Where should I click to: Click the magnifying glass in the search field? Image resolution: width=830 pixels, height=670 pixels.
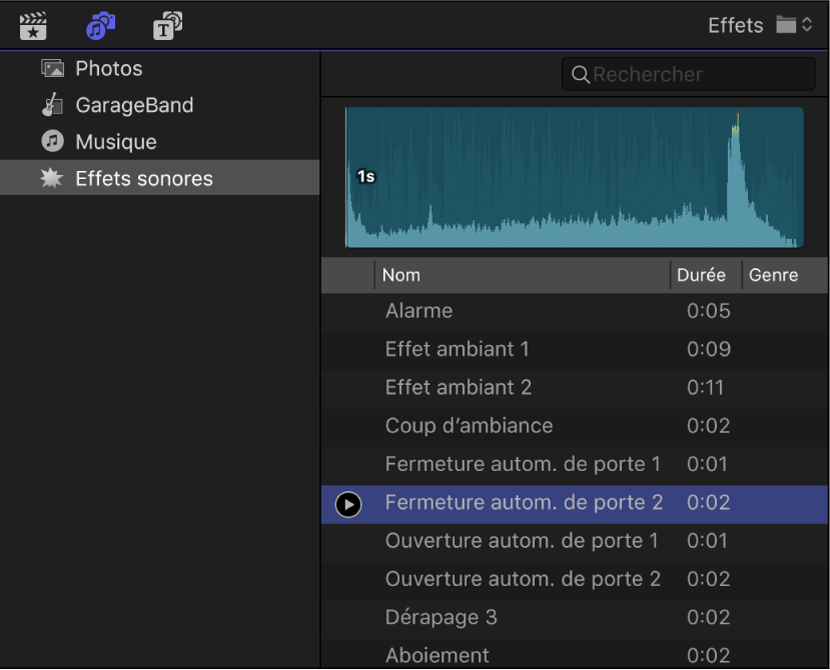pyautogui.click(x=581, y=74)
